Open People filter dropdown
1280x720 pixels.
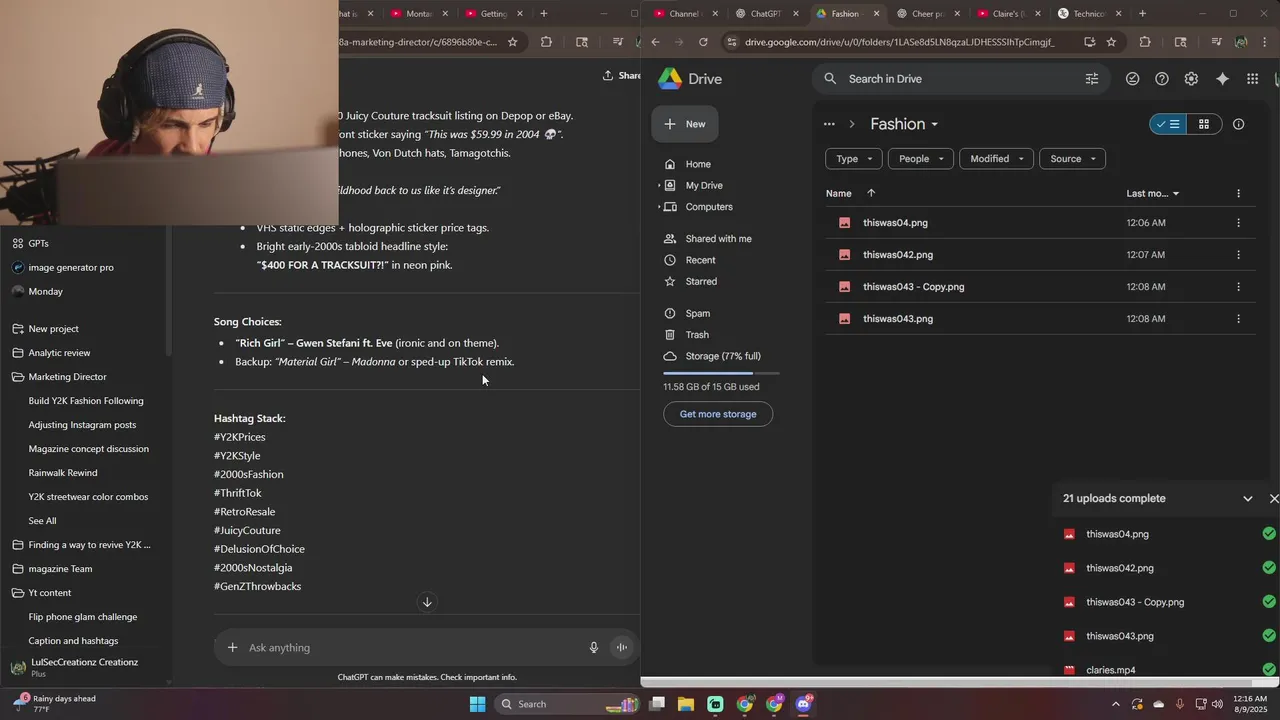click(x=921, y=159)
